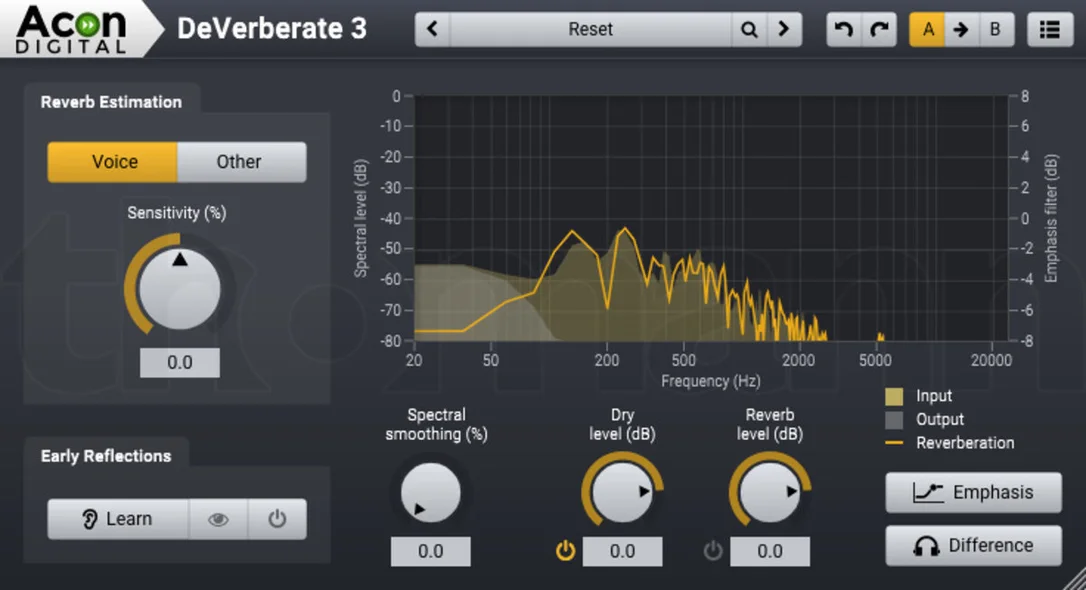Redo the last change
Screen dimensions: 1086x590
coord(879,29)
